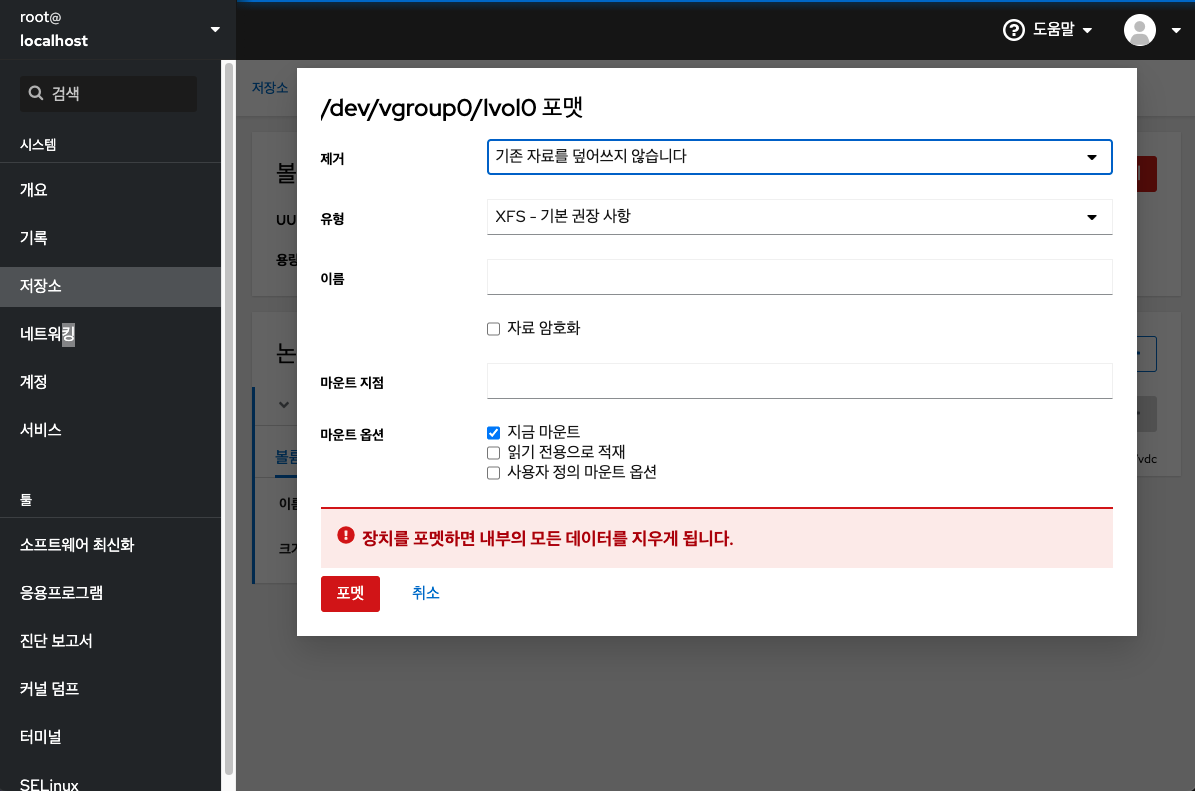Click the help question mark icon
The image size is (1195, 791).
(1014, 30)
